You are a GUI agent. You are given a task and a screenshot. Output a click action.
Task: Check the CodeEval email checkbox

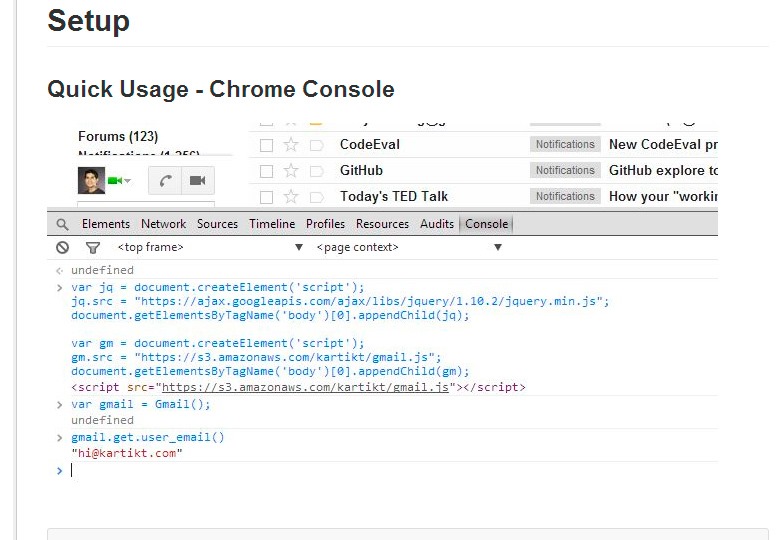coord(266,145)
